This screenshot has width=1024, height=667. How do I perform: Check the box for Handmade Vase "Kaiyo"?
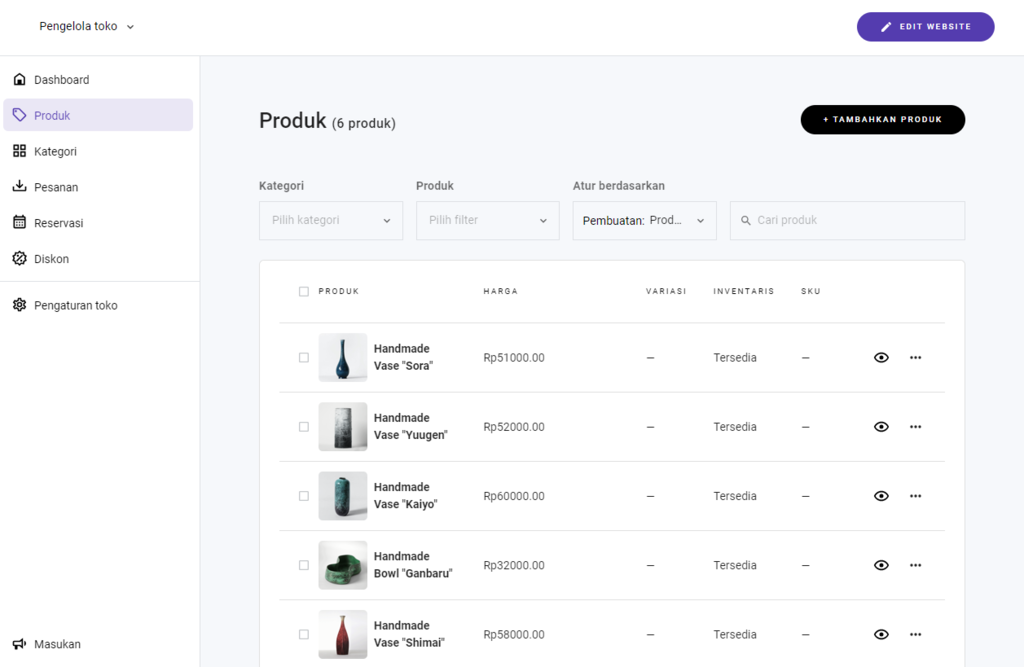(304, 496)
